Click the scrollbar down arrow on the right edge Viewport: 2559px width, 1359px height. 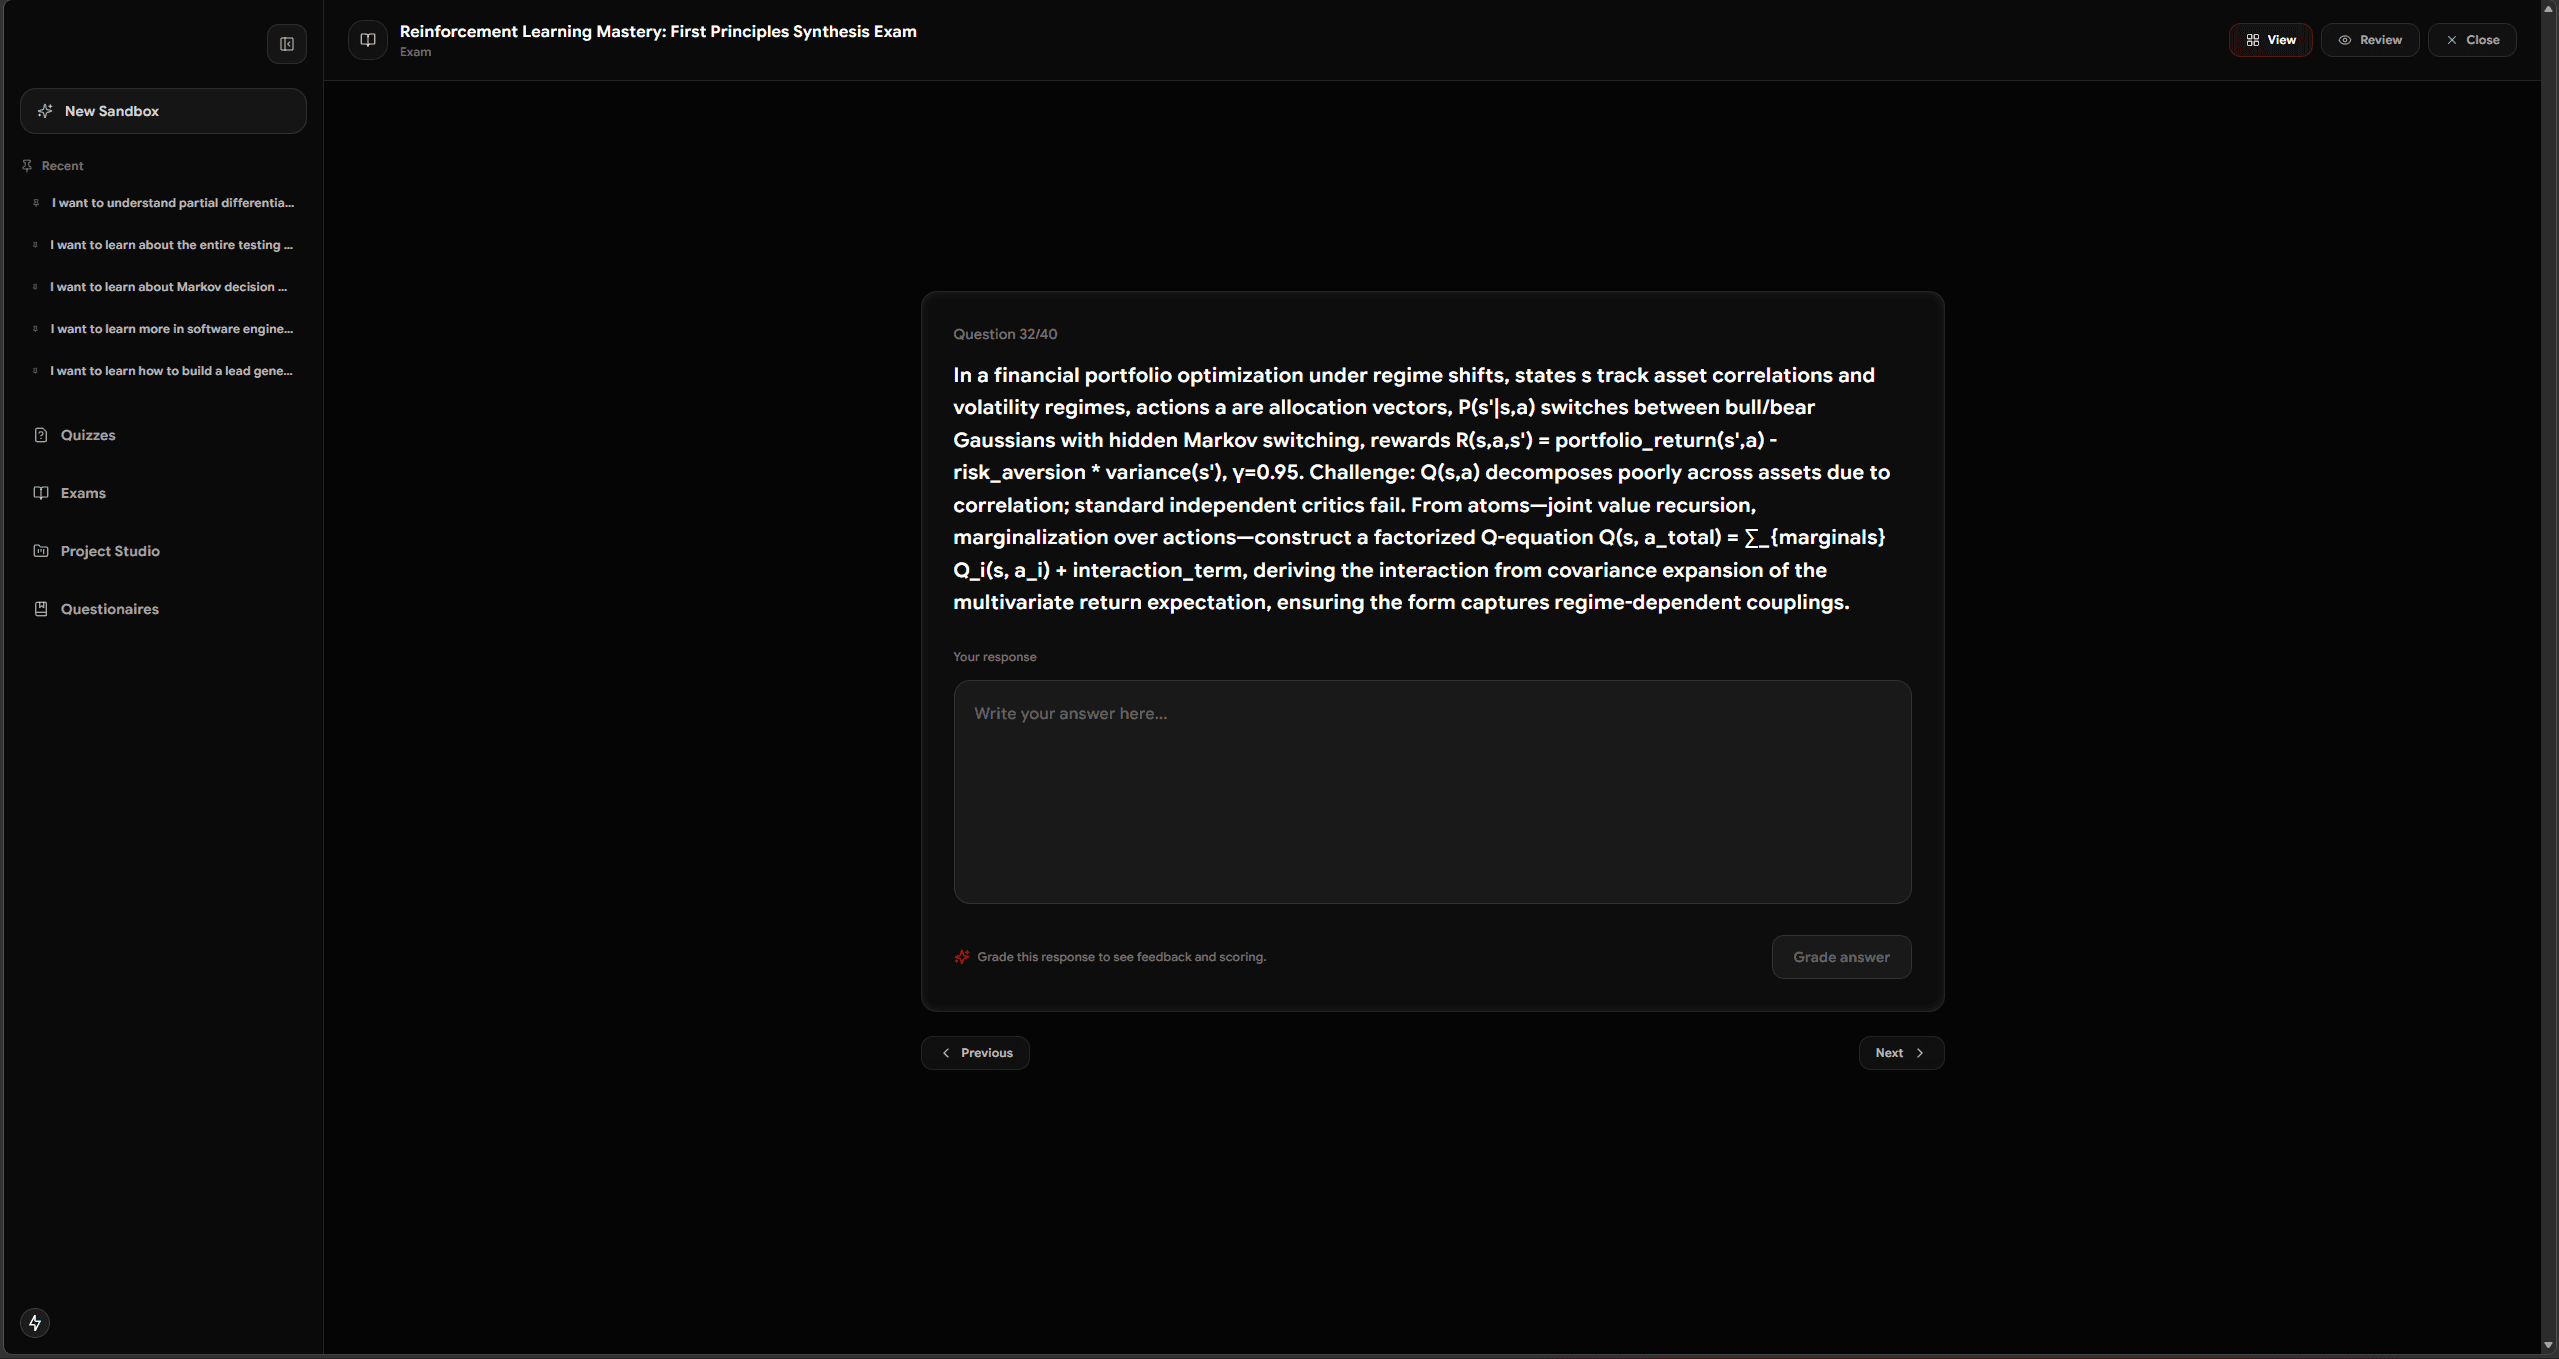2548,1346
